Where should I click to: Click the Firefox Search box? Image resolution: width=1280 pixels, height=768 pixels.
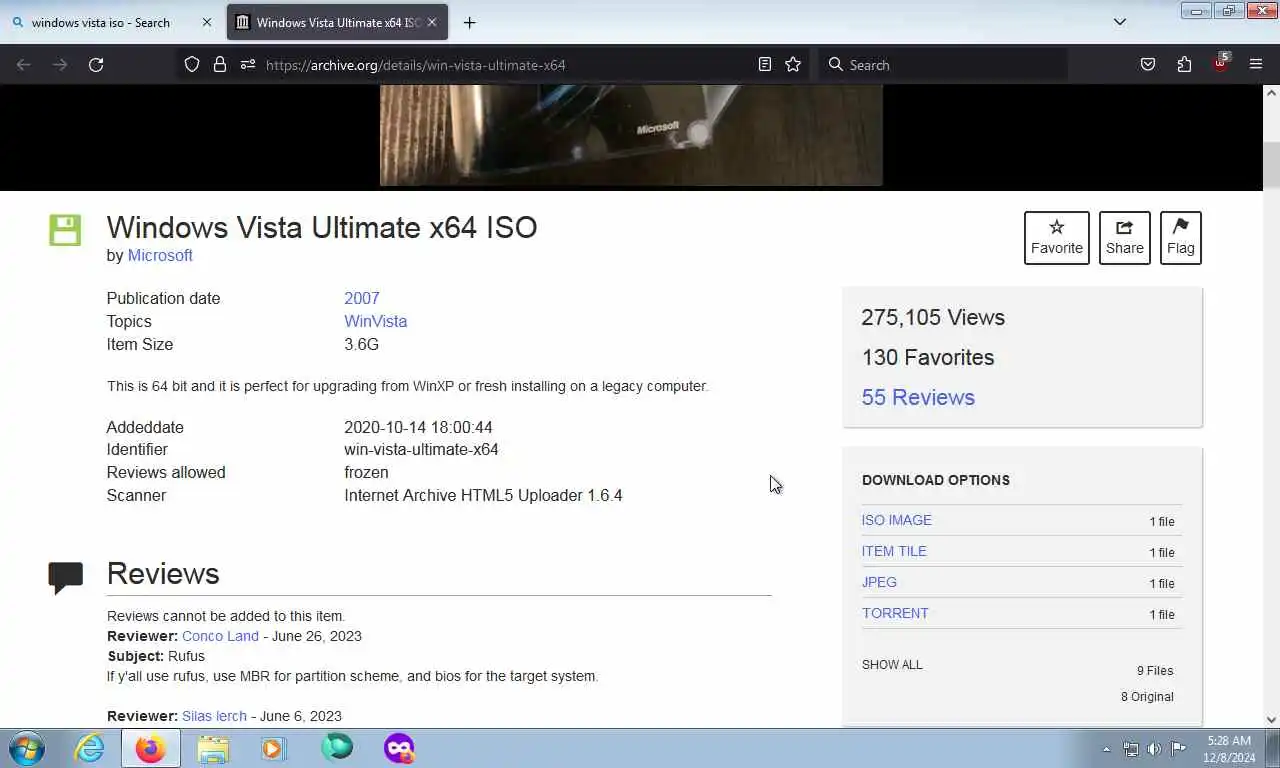pyautogui.click(x=945, y=65)
